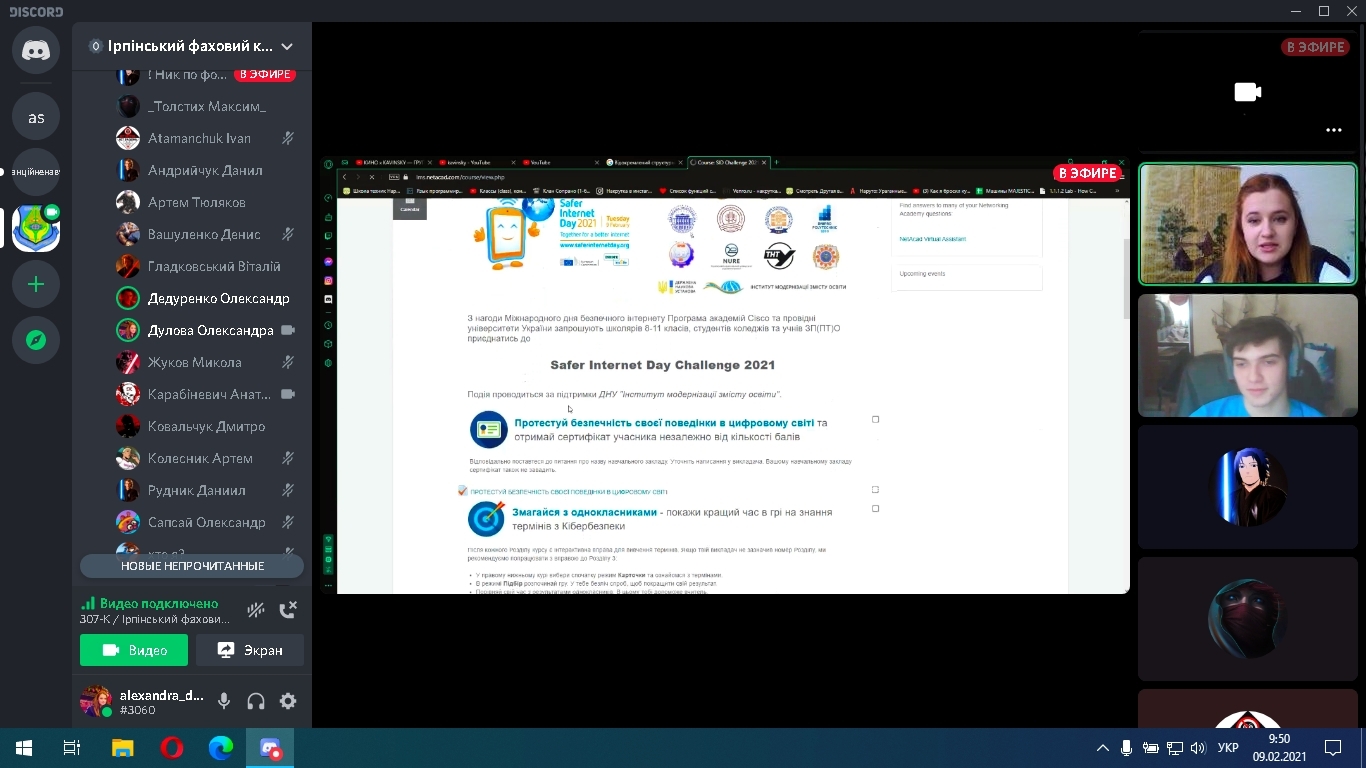Click the alexandra_d user avatar
Screen dimensions: 1366x768
pos(96,701)
